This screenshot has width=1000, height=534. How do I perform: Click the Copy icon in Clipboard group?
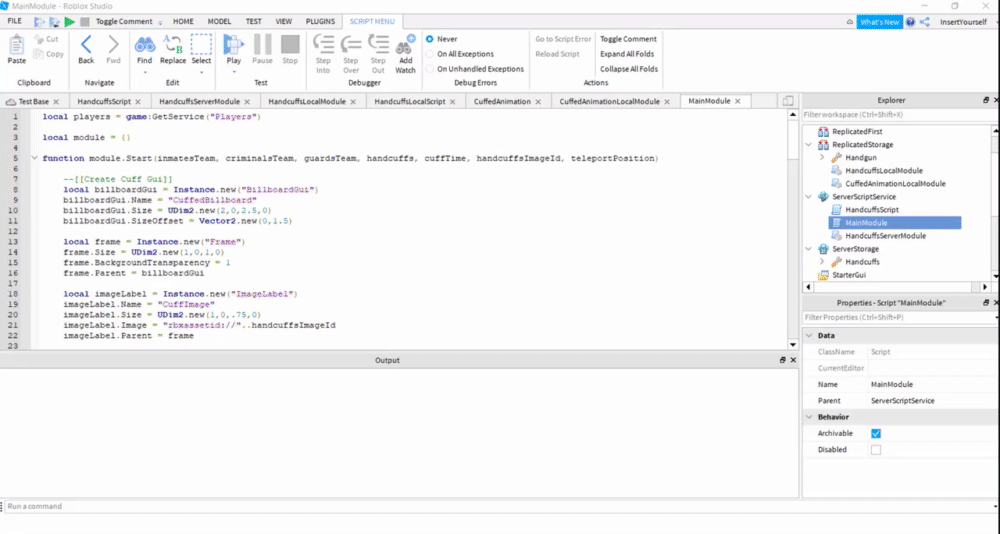pyautogui.click(x=38, y=54)
